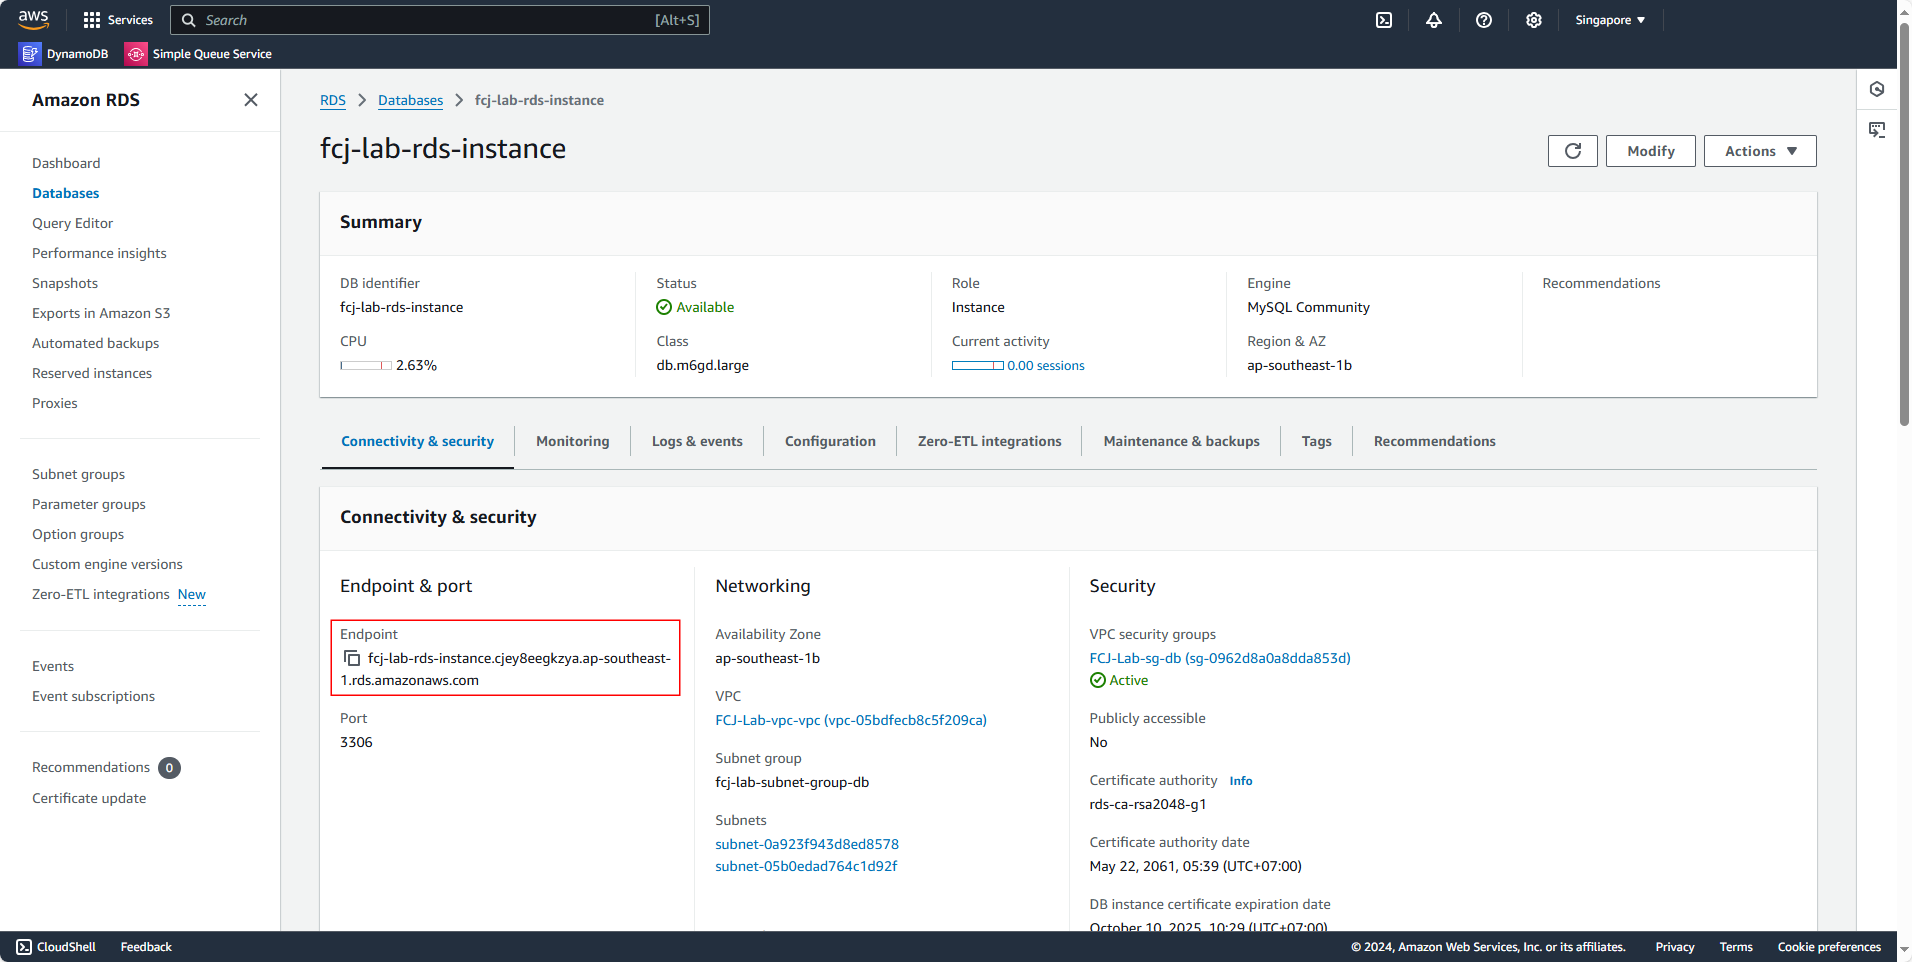Screen dimensions: 1912x962
Task: Switch to the Configuration tab
Action: coord(830,441)
